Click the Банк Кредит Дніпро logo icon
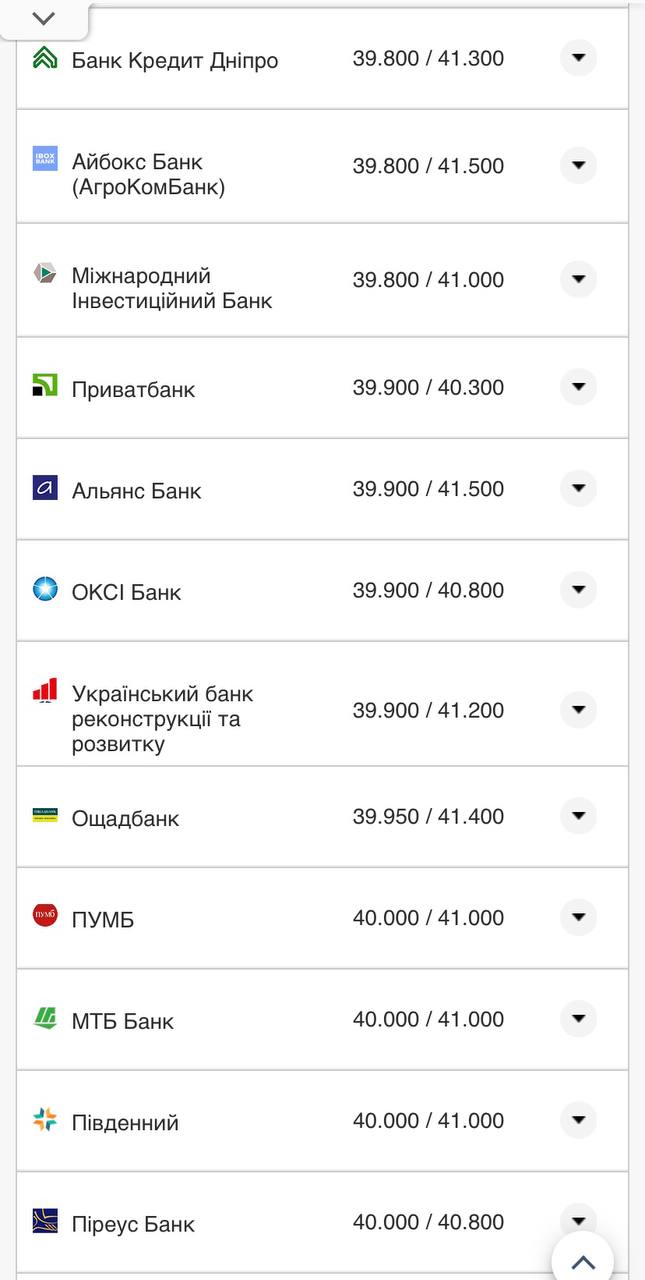The width and height of the screenshot is (645, 1280). pyautogui.click(x=45, y=58)
